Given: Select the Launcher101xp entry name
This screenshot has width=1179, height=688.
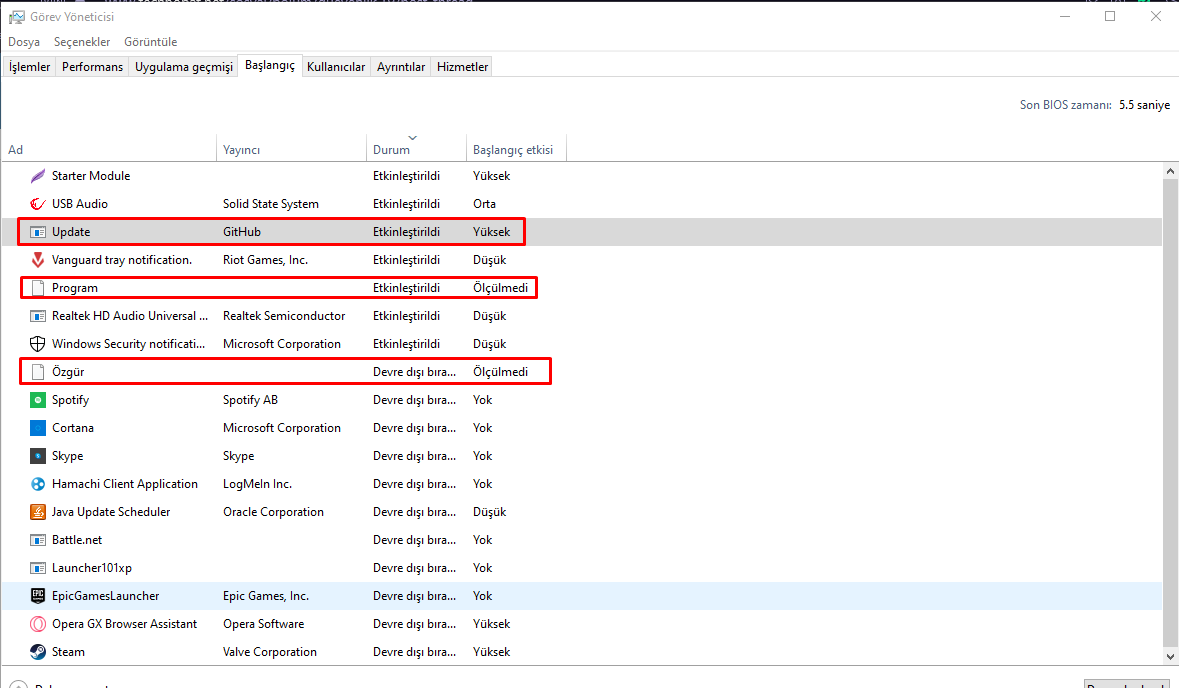Looking at the screenshot, I should pos(92,568).
